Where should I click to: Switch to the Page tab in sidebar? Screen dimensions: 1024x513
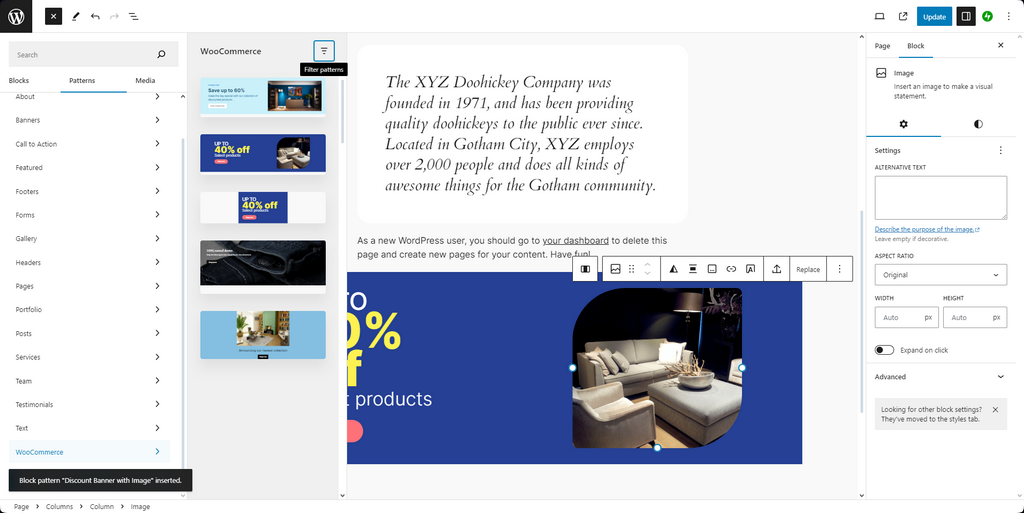point(882,46)
